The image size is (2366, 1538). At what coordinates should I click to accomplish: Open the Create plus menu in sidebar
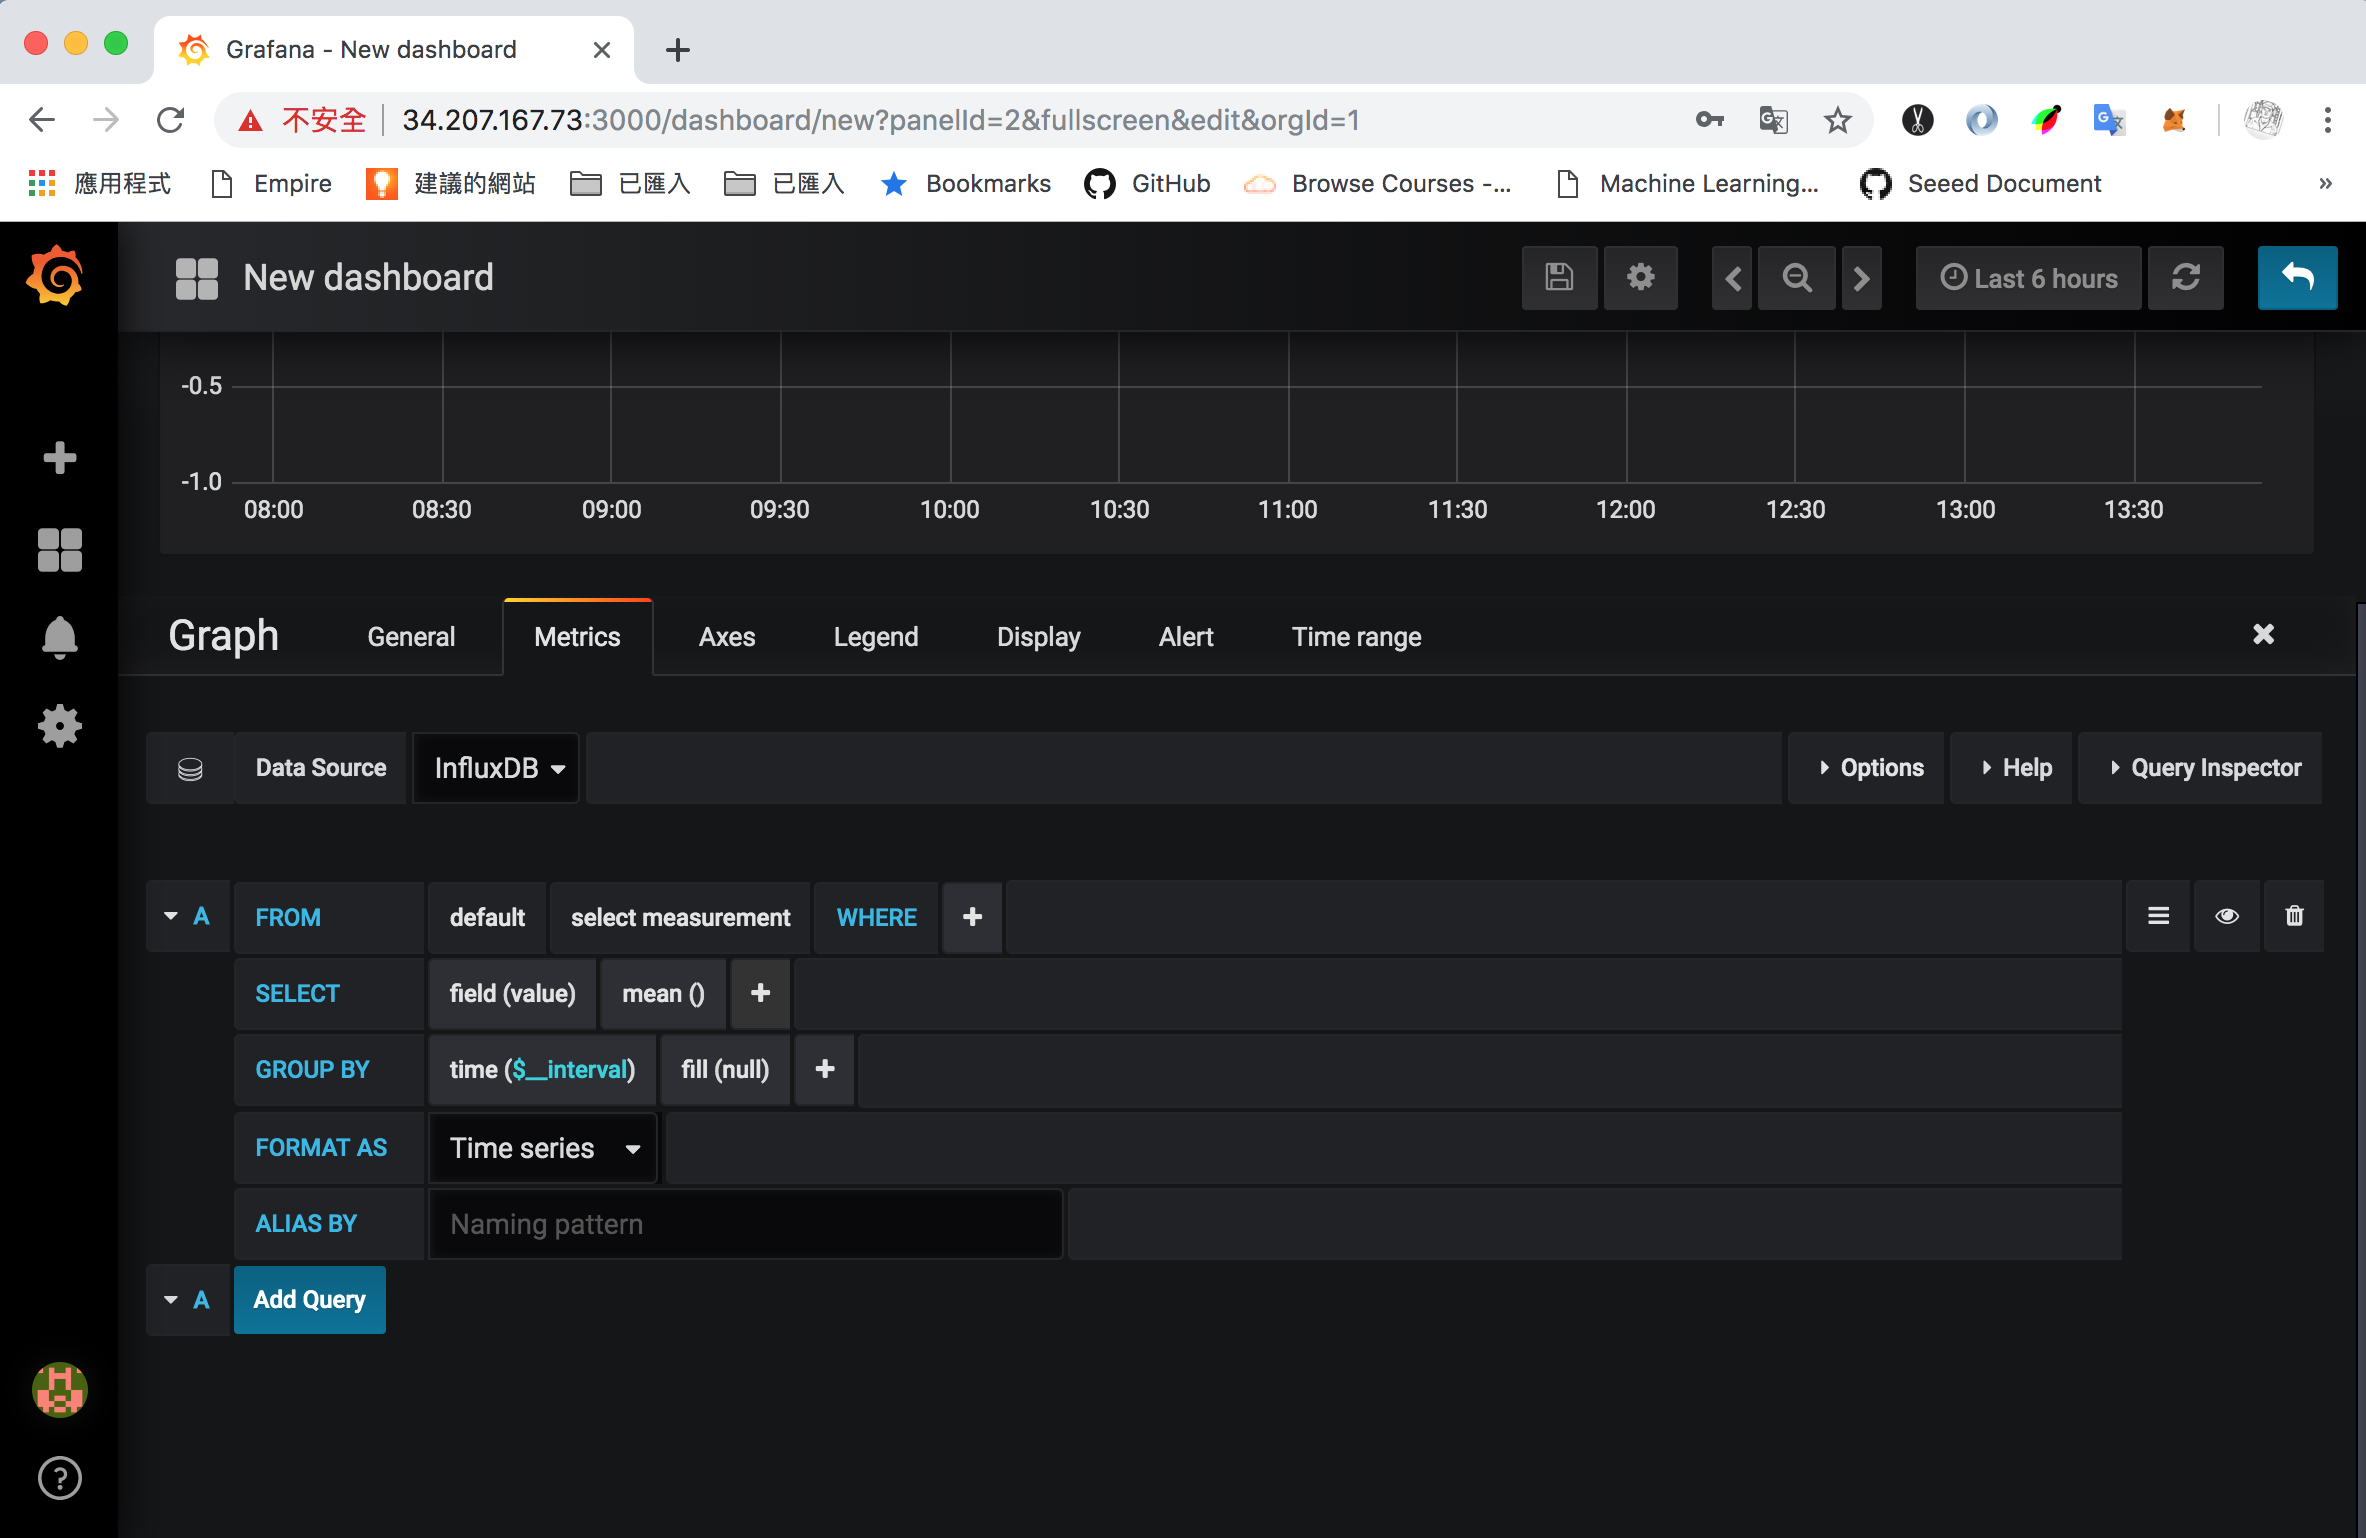tap(59, 458)
